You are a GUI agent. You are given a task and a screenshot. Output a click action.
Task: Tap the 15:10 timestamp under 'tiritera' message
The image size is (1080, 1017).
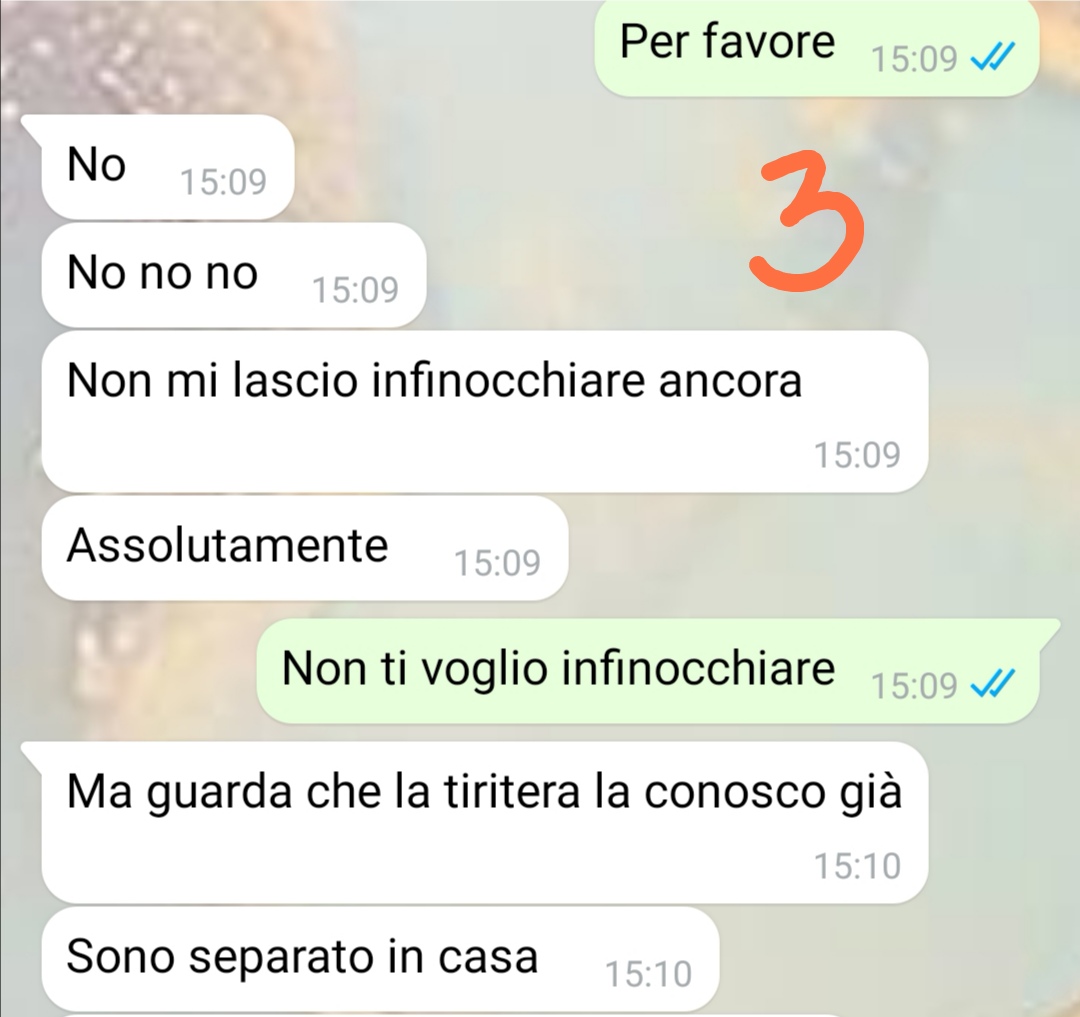click(x=858, y=866)
